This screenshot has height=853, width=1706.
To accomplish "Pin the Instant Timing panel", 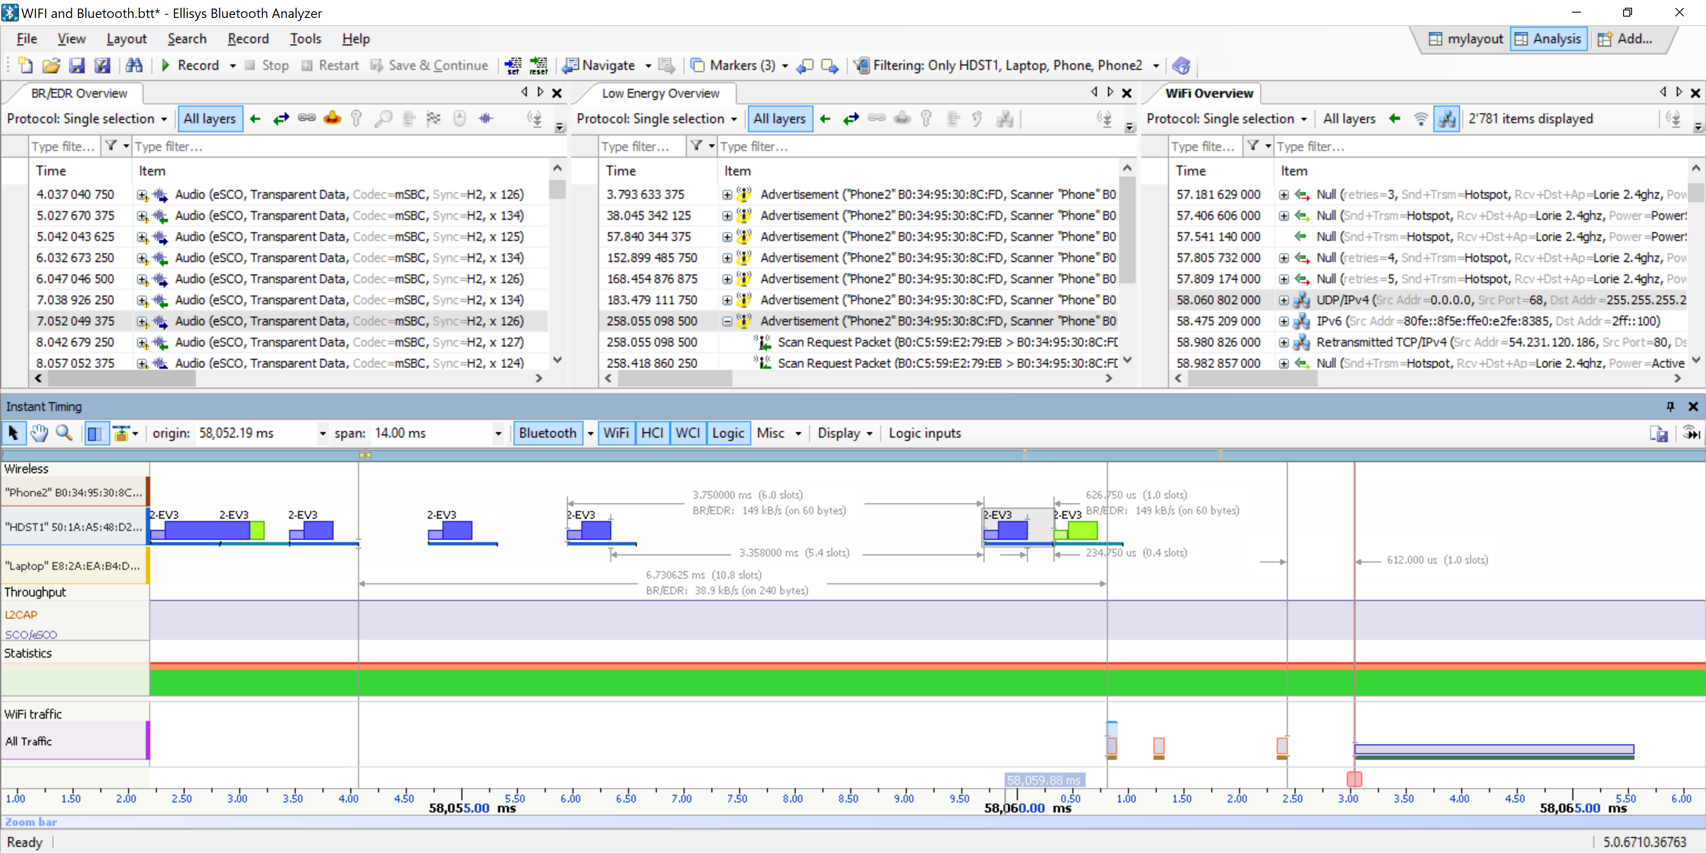I will pyautogui.click(x=1670, y=407).
